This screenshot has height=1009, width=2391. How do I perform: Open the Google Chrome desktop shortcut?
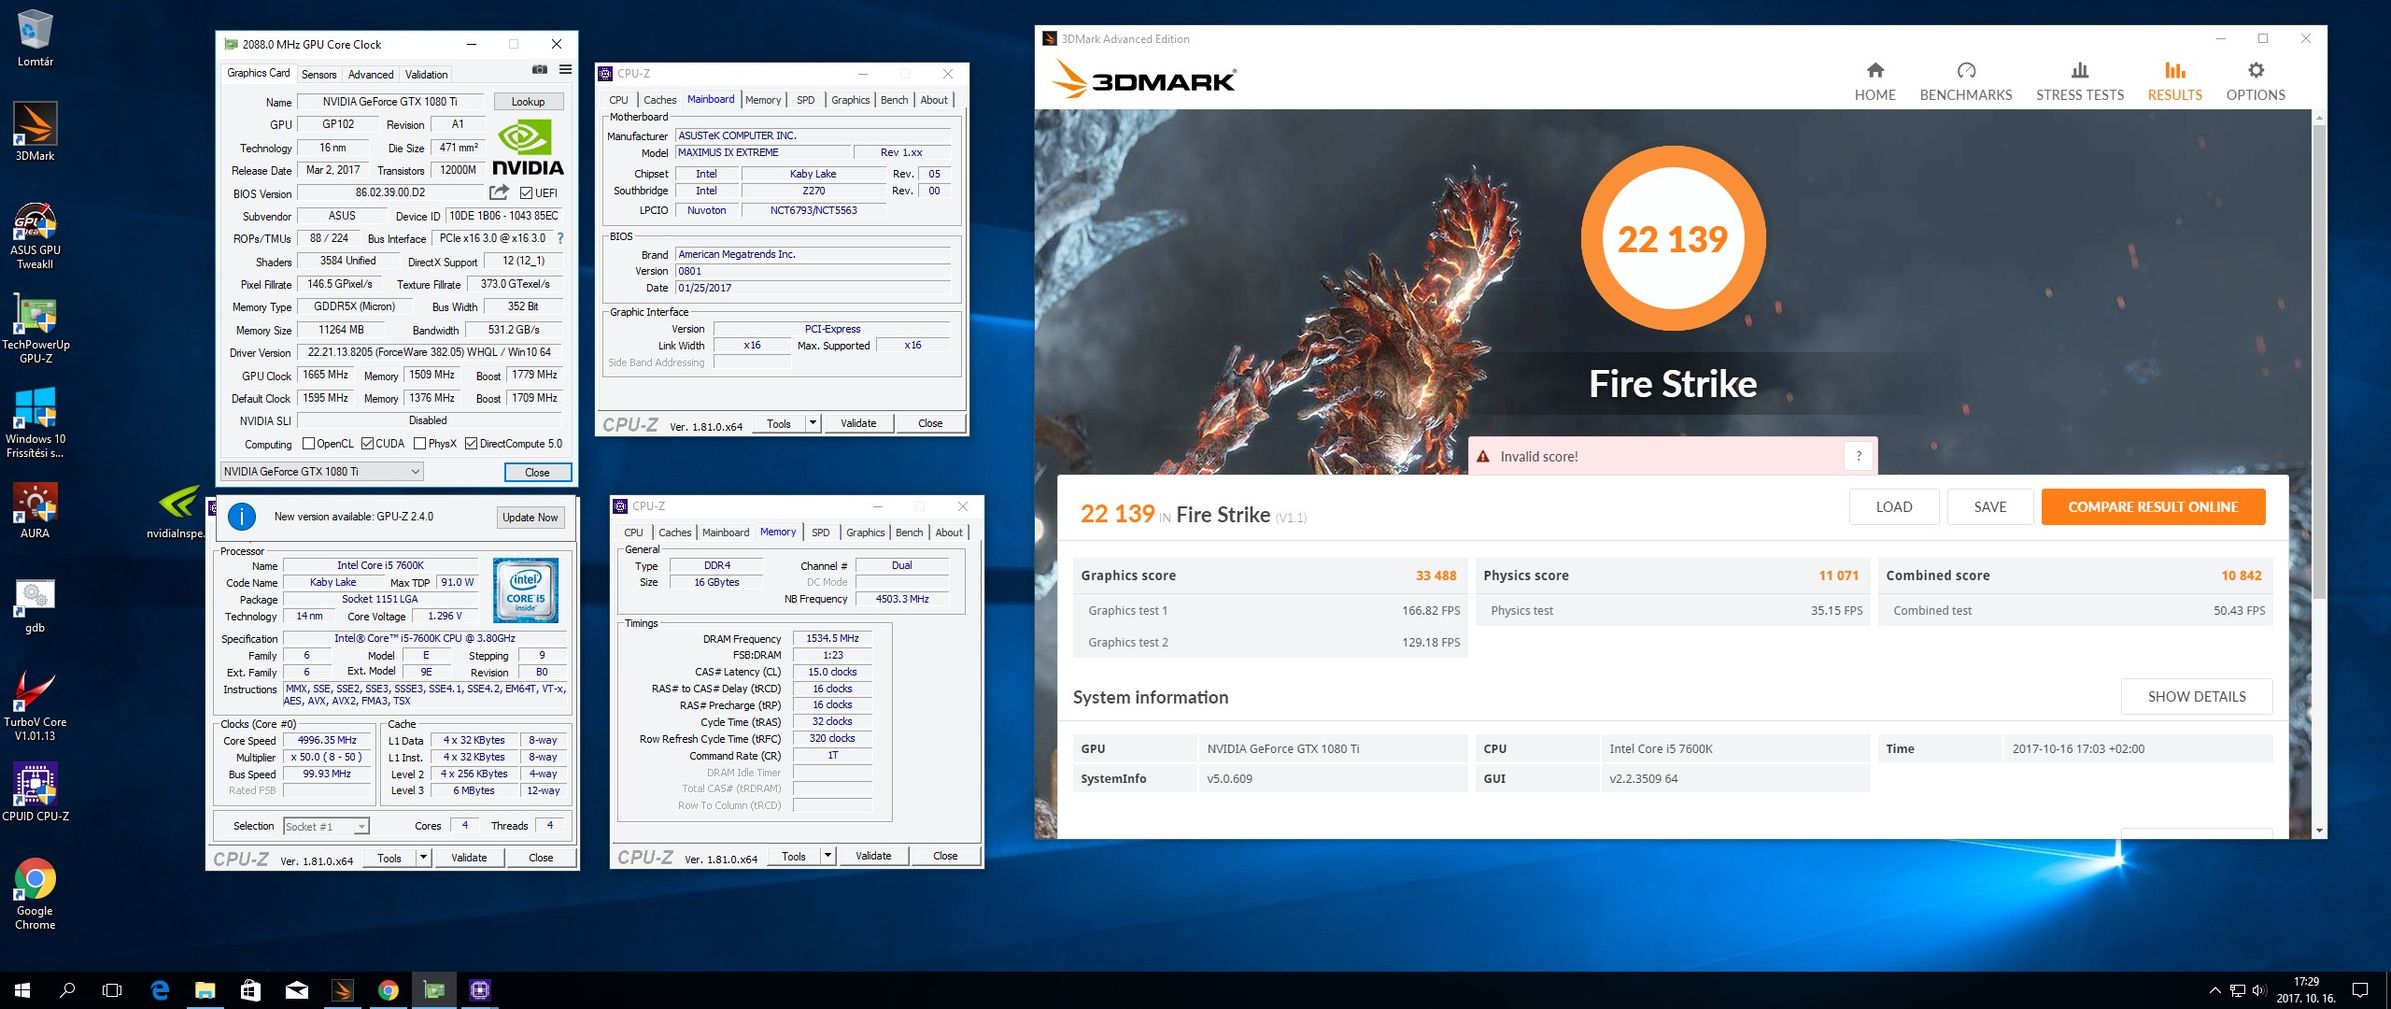click(x=35, y=893)
